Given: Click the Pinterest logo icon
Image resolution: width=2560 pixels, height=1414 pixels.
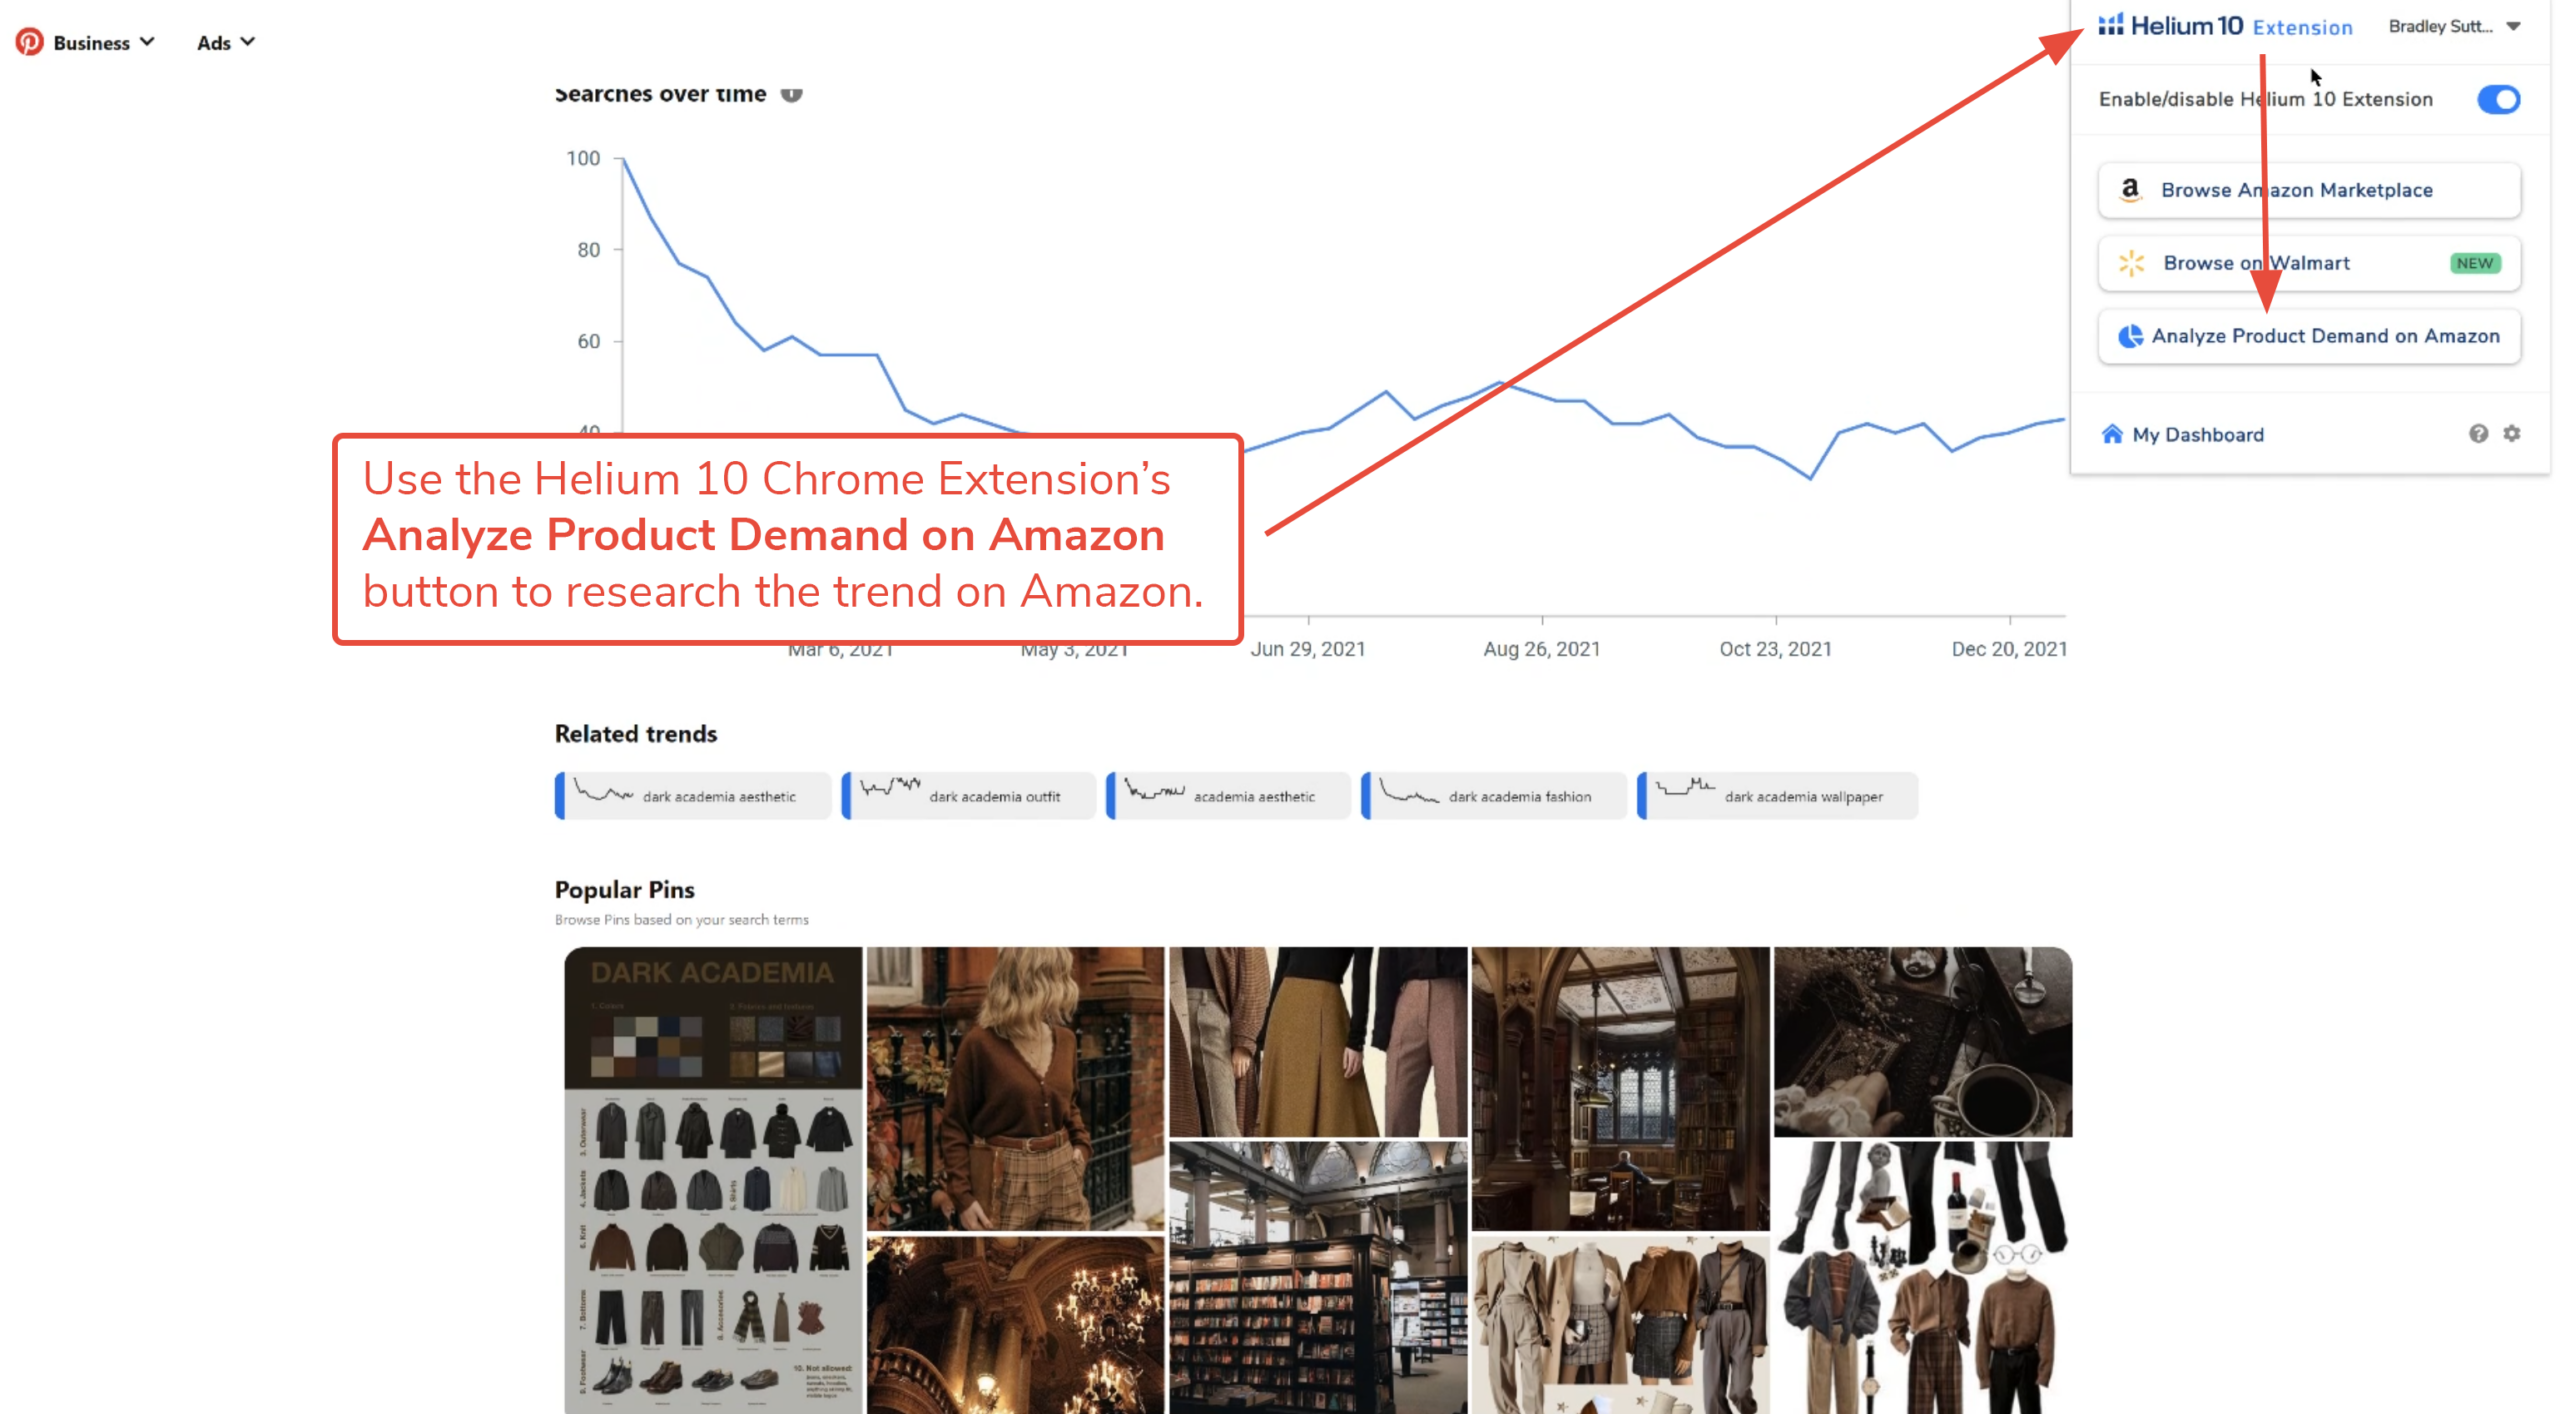Looking at the screenshot, I should click(x=29, y=42).
